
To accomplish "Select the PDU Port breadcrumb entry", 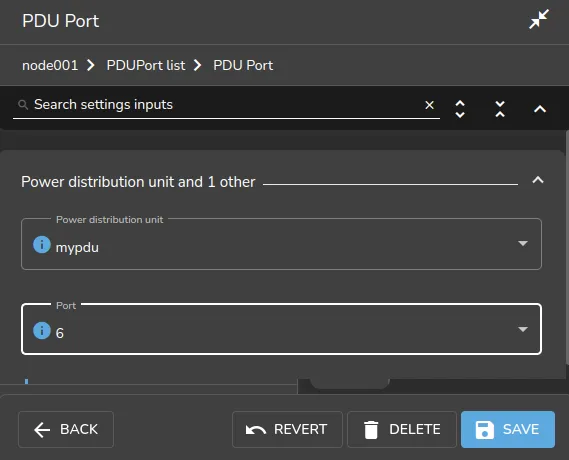I will [243, 65].
